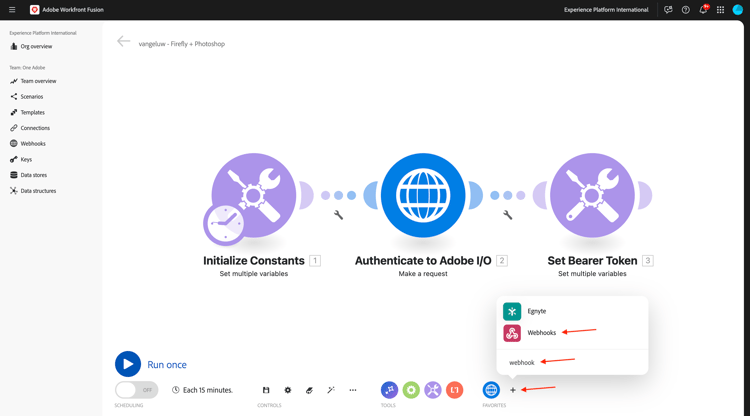
Task: Click the Make a request subtitle
Action: coord(423,274)
